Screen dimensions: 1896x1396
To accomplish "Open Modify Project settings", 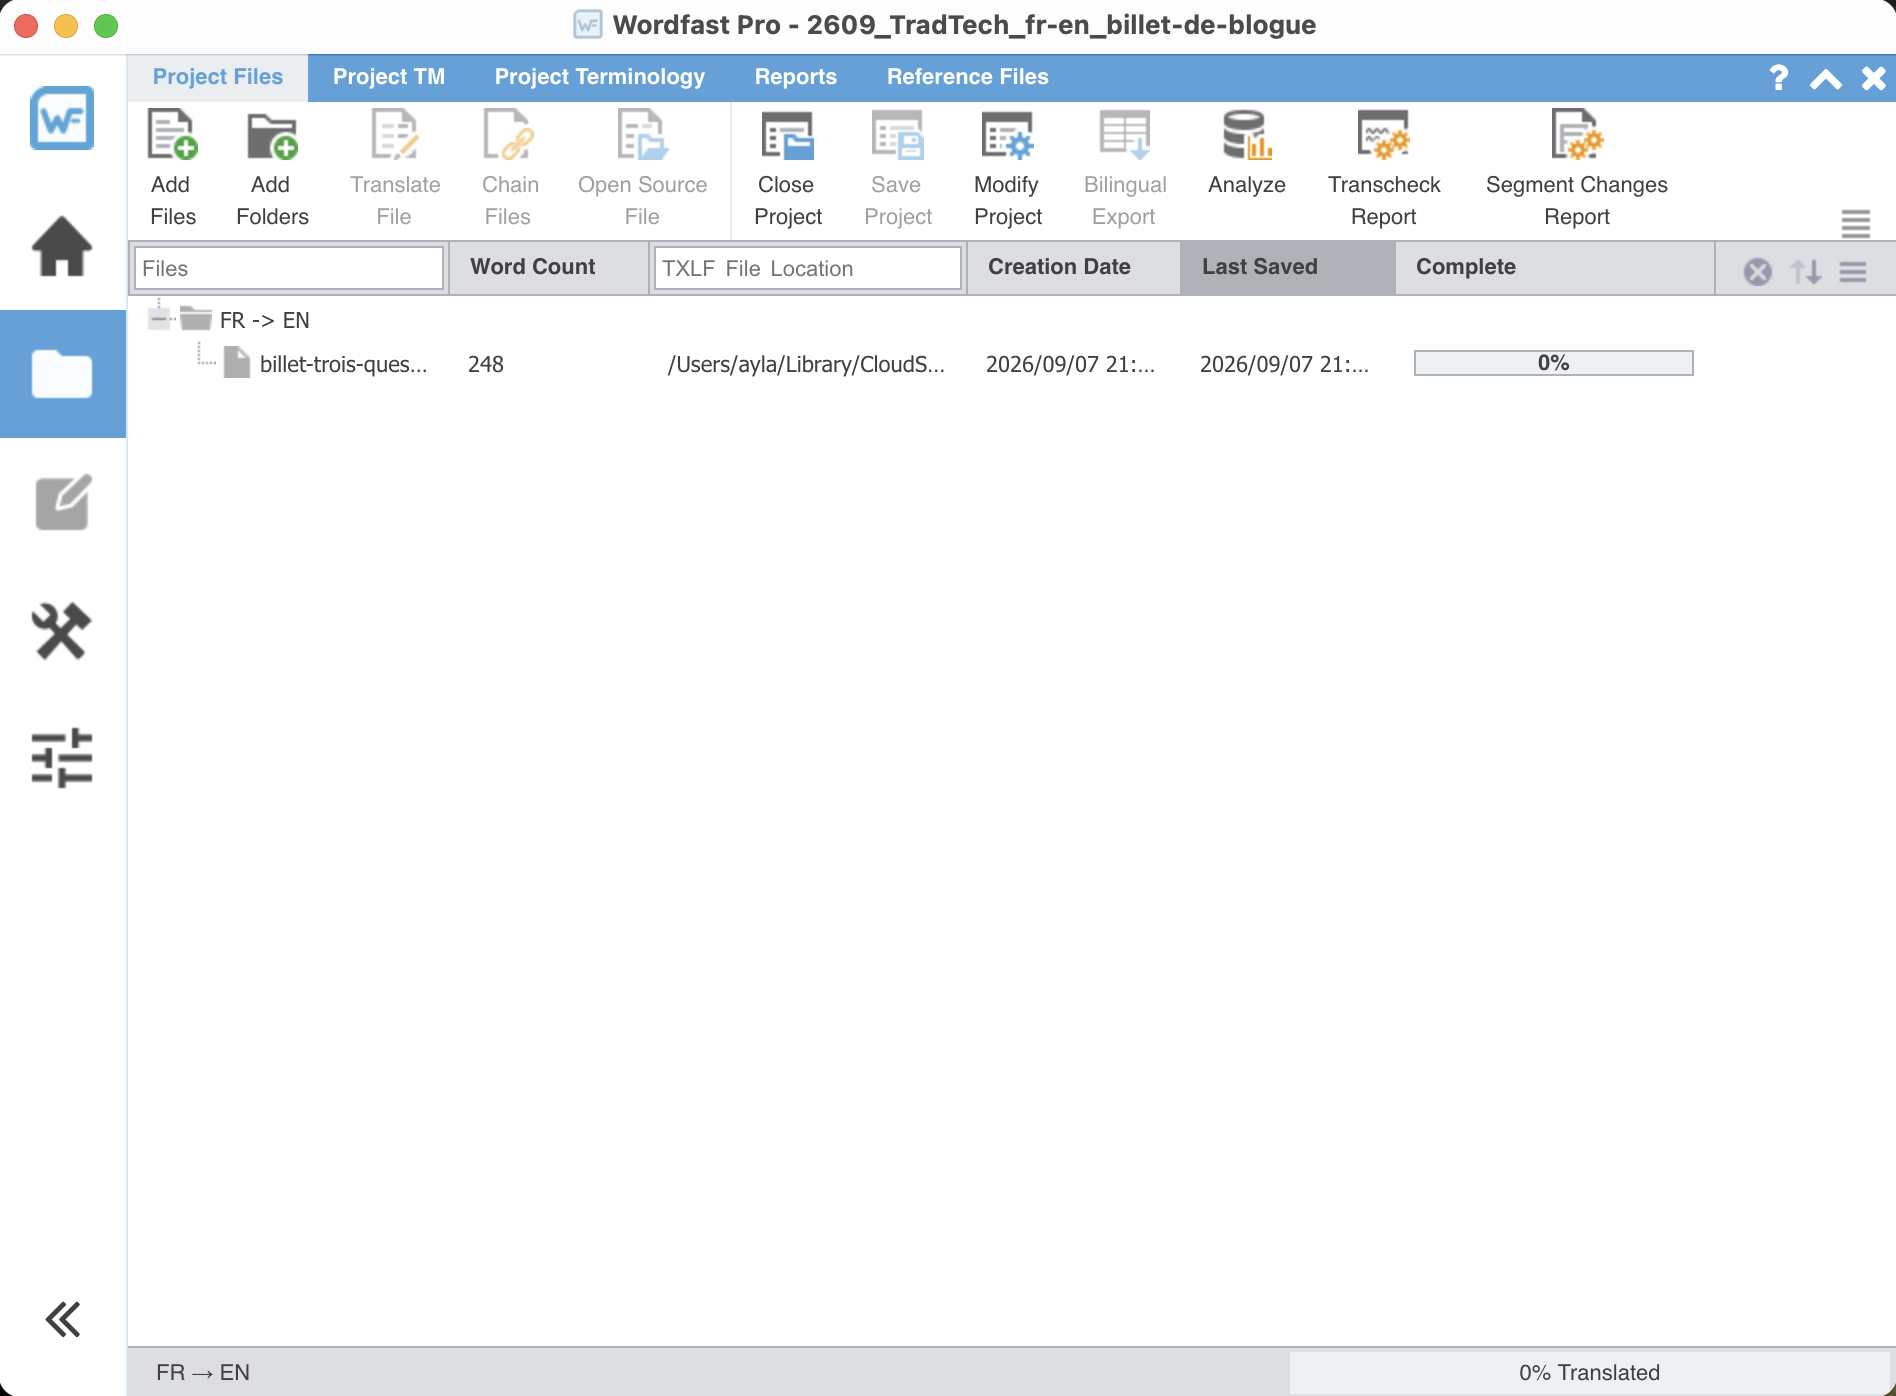I will 1007,168.
